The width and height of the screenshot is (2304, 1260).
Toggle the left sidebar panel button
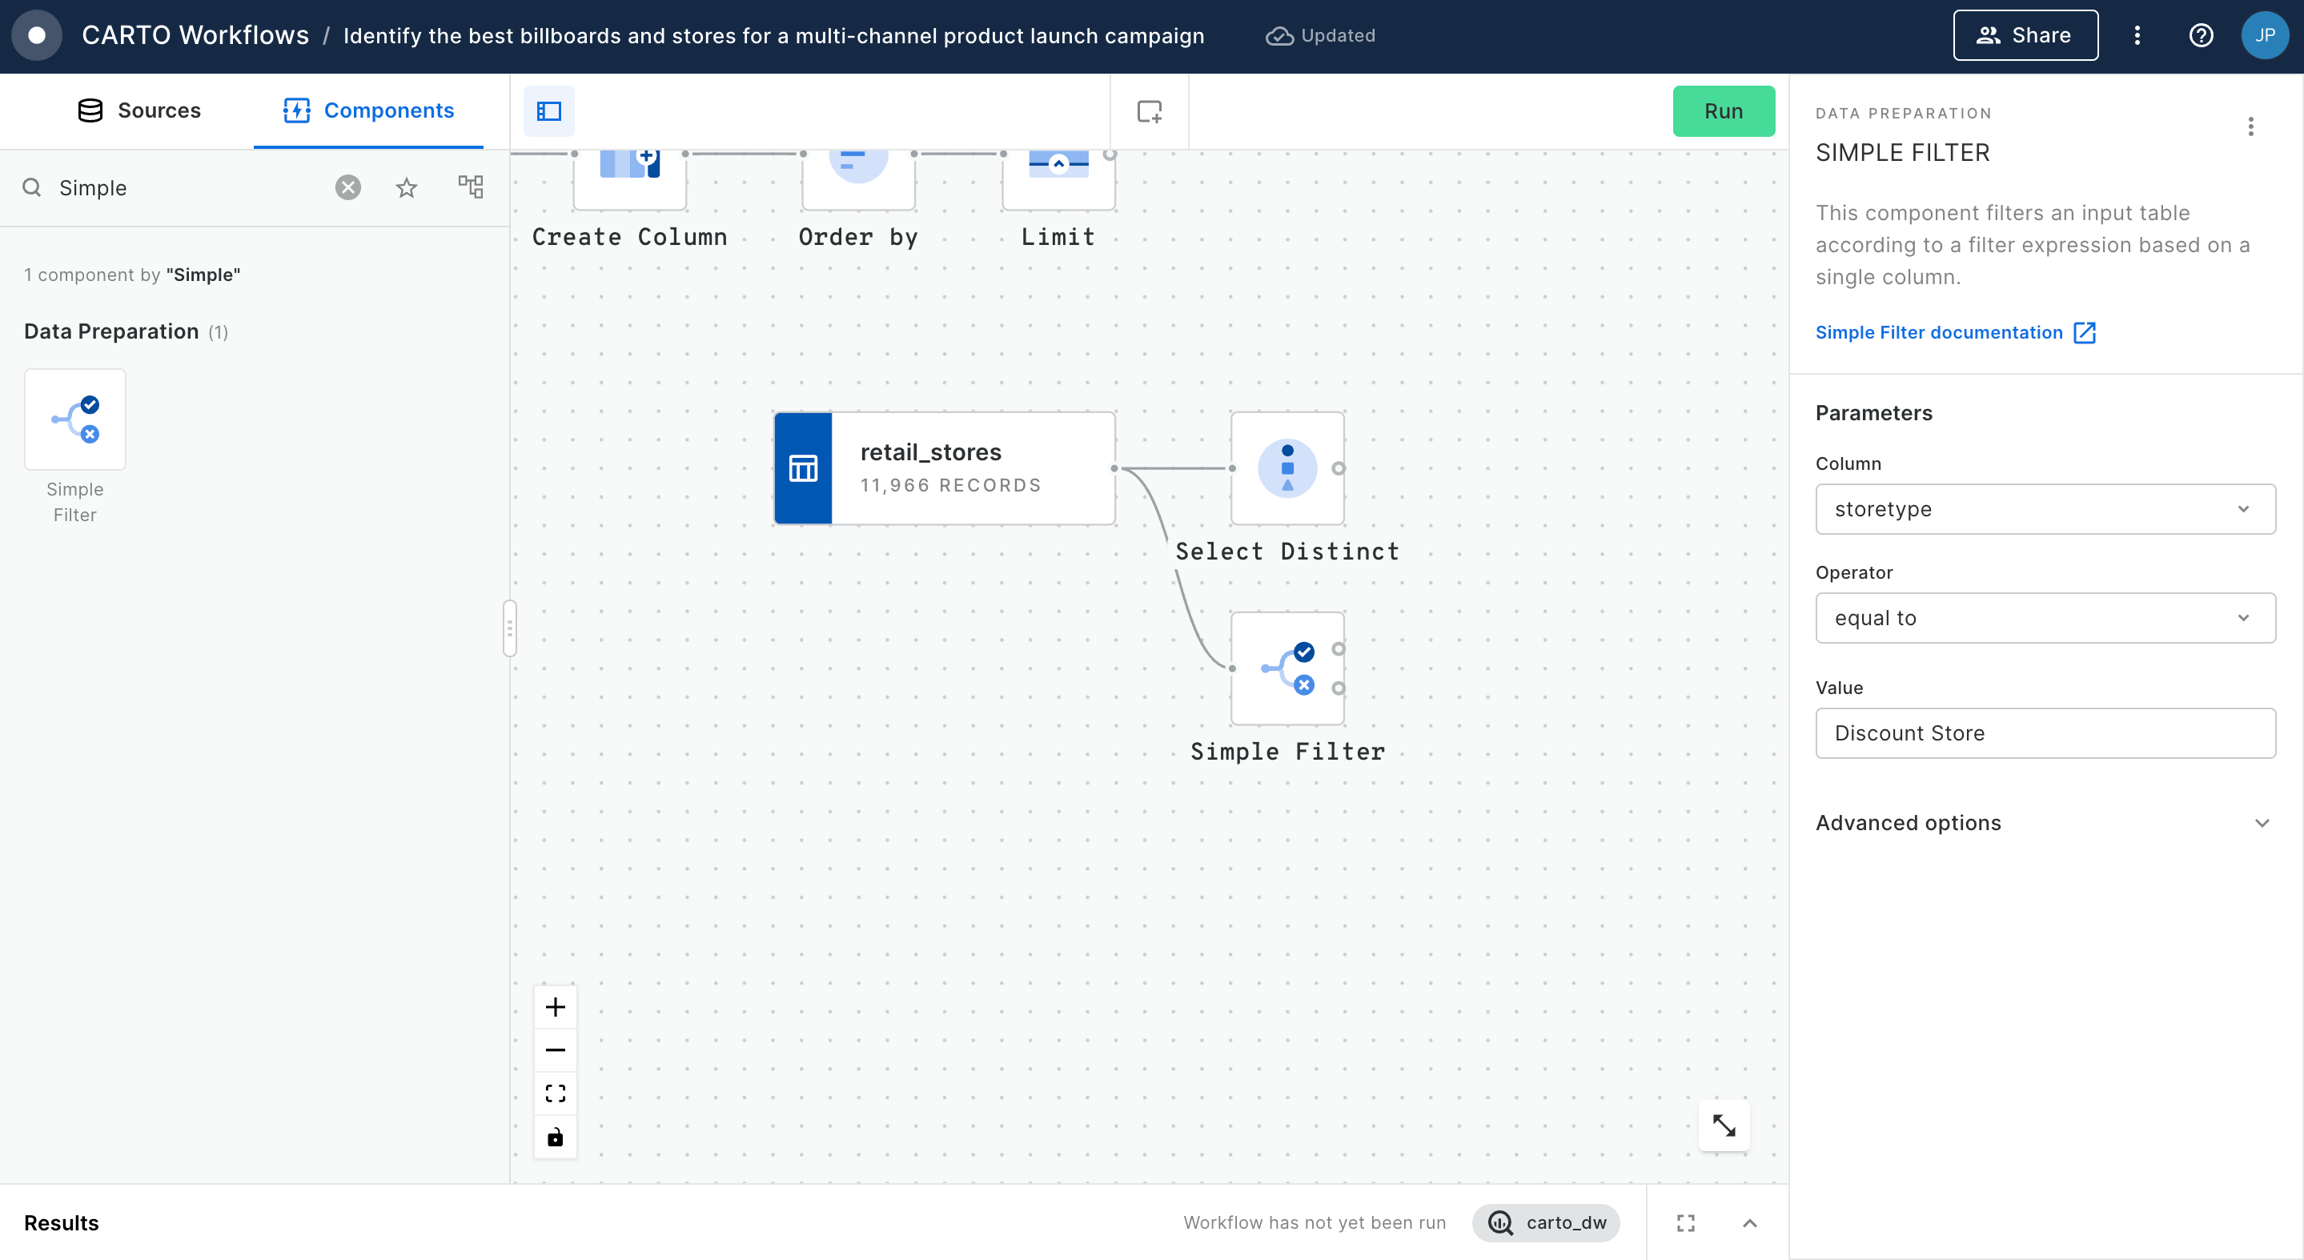click(549, 111)
